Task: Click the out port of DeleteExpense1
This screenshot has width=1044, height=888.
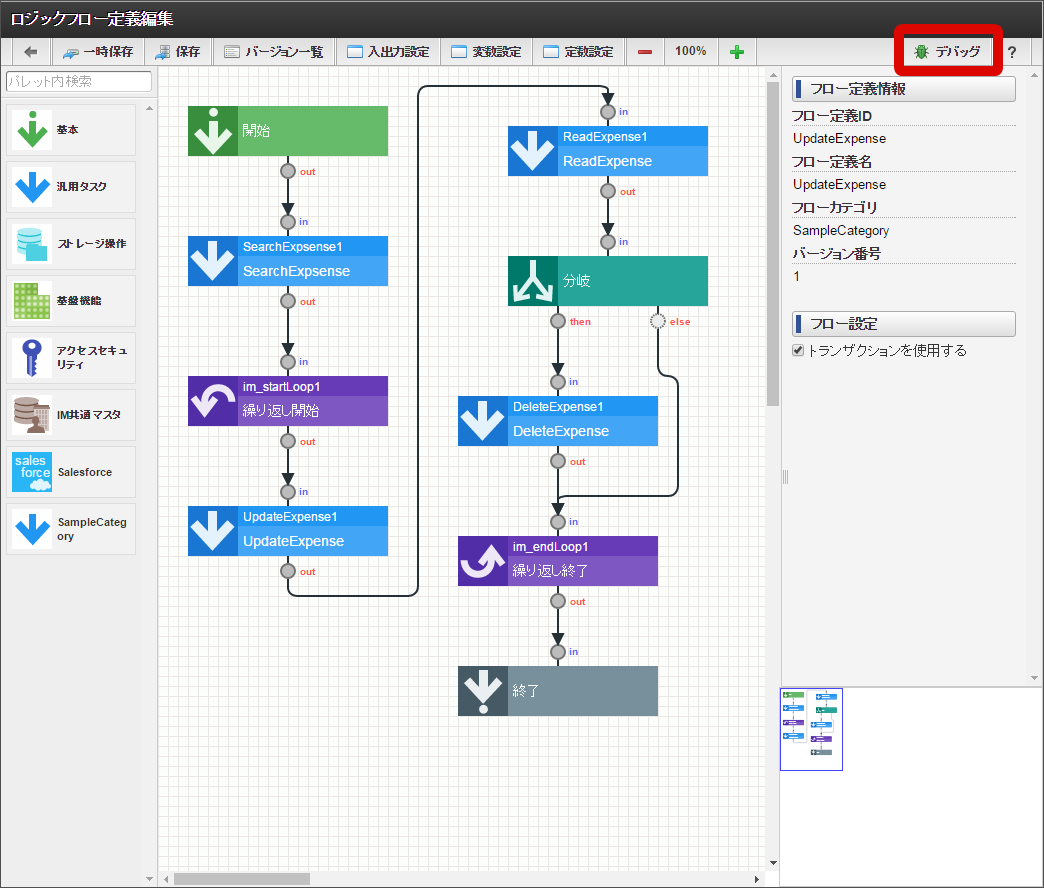Action: tap(558, 461)
